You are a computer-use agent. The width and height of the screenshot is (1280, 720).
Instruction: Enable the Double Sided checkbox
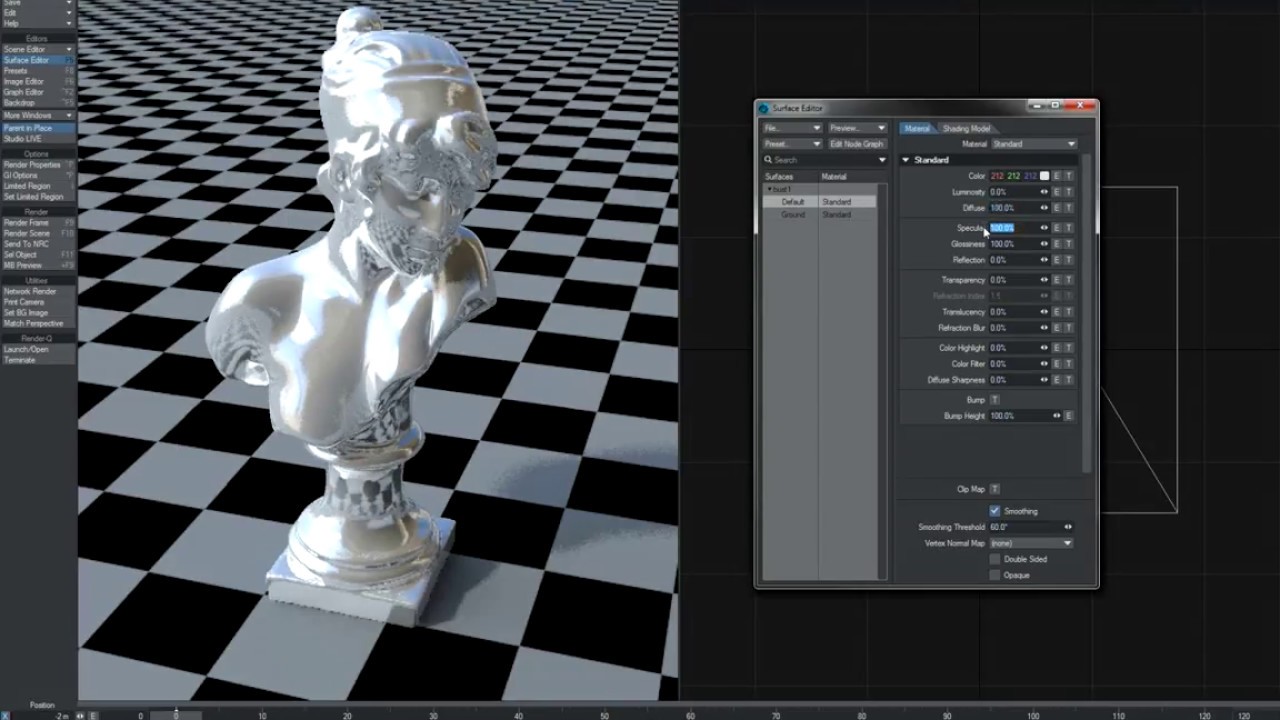[995, 559]
